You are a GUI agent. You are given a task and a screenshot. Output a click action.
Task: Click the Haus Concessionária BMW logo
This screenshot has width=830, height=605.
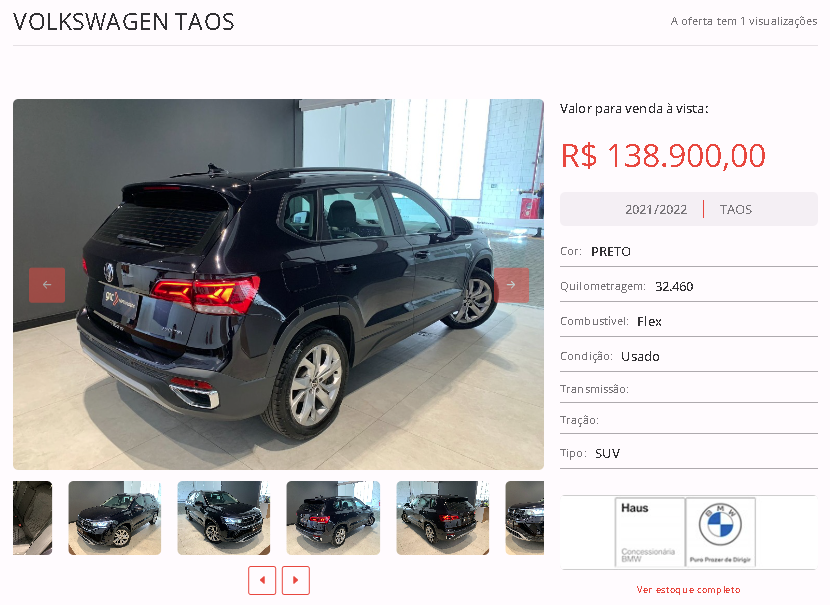[x=650, y=532]
